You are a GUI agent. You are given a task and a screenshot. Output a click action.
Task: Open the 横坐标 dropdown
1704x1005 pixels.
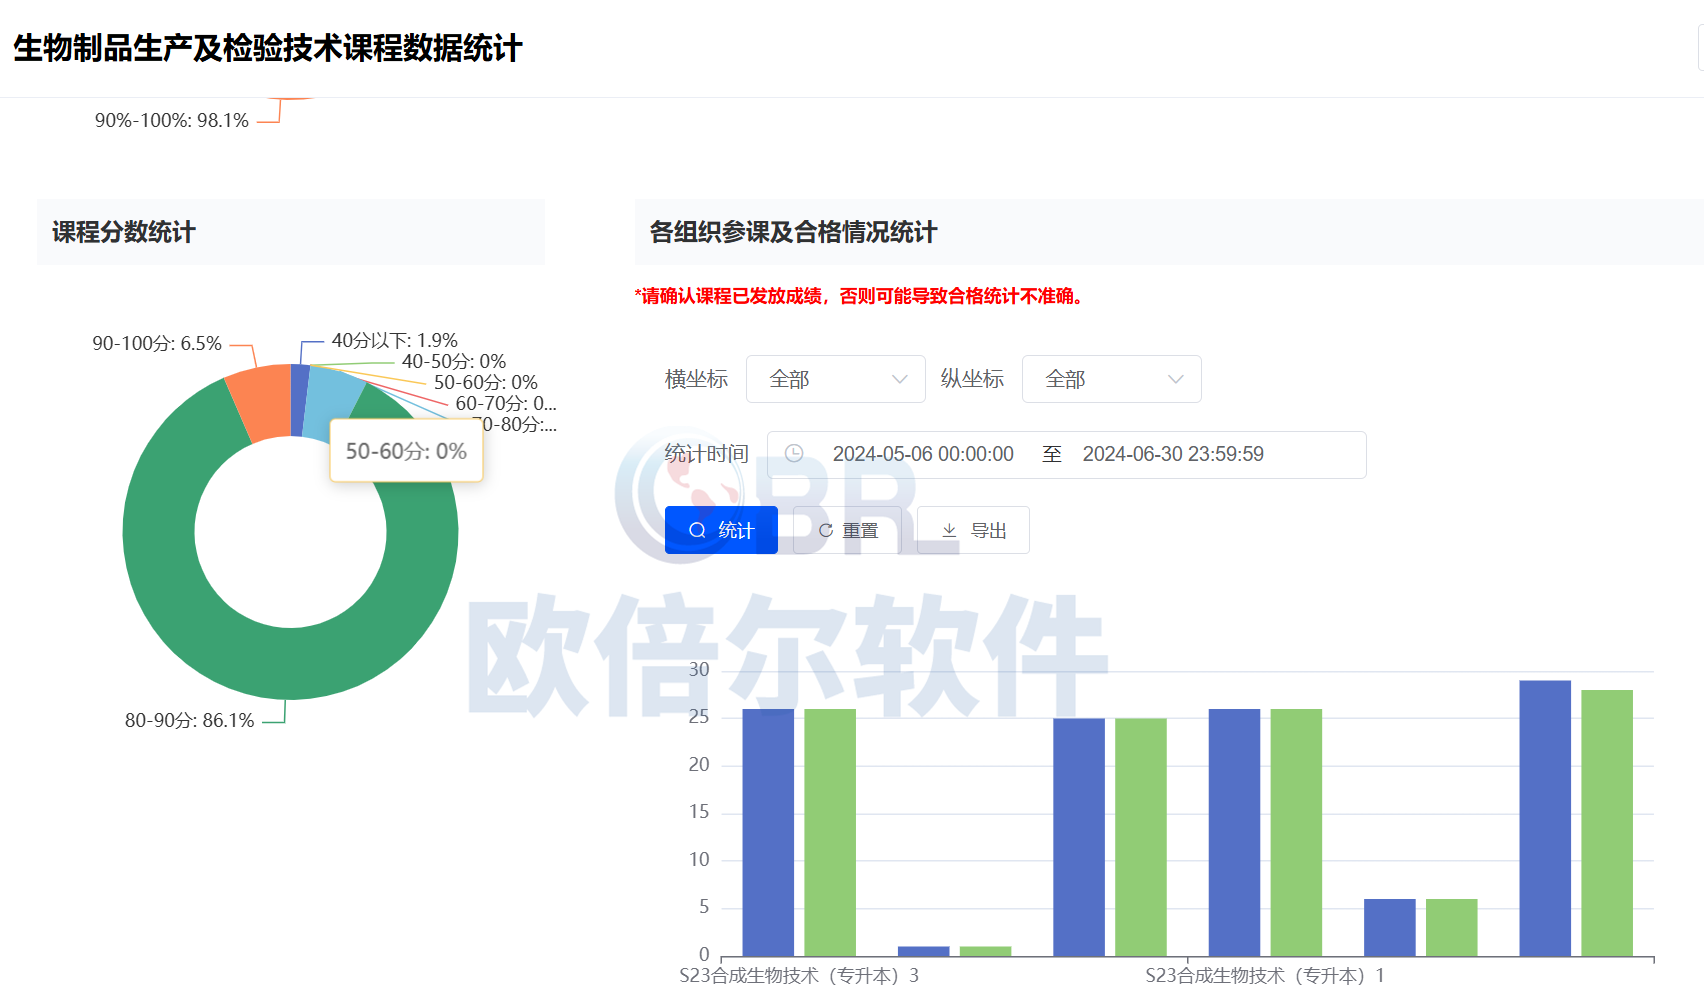(x=835, y=379)
